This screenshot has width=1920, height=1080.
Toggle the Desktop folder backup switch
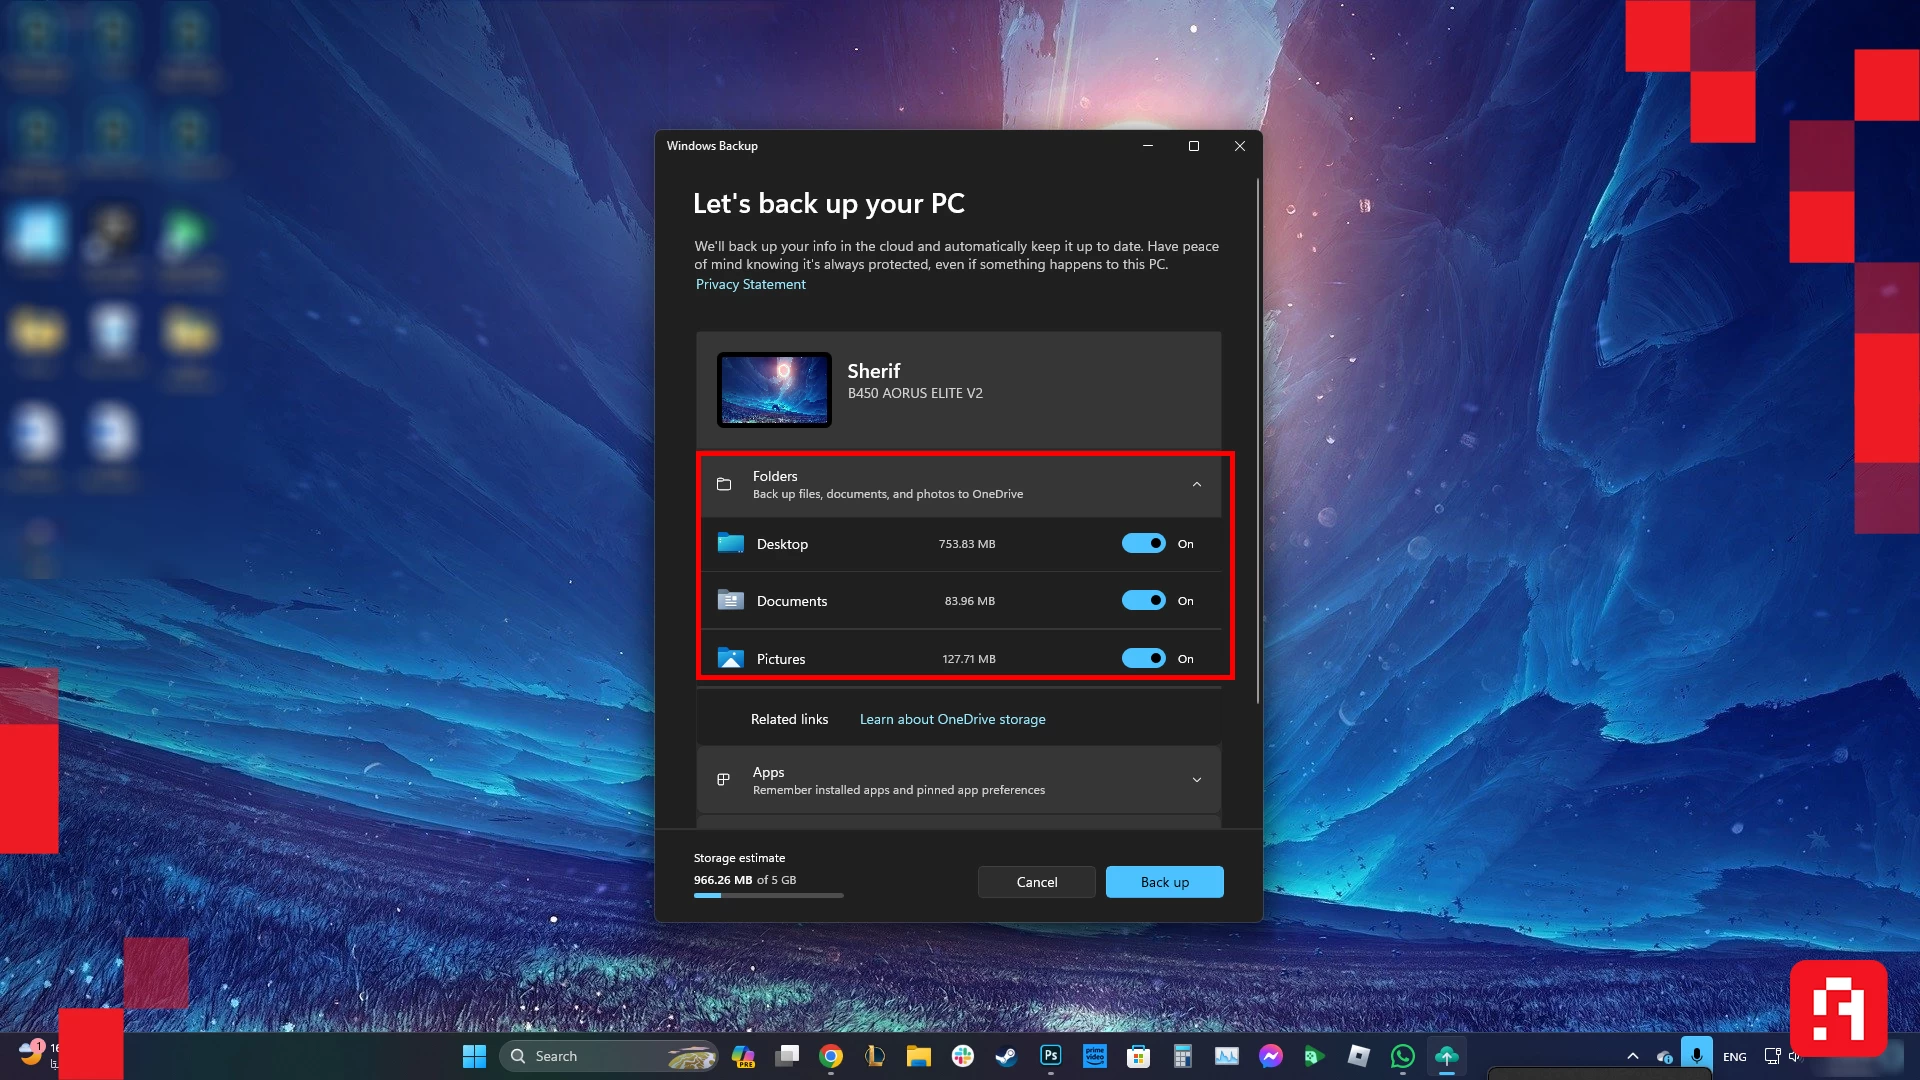coord(1143,543)
